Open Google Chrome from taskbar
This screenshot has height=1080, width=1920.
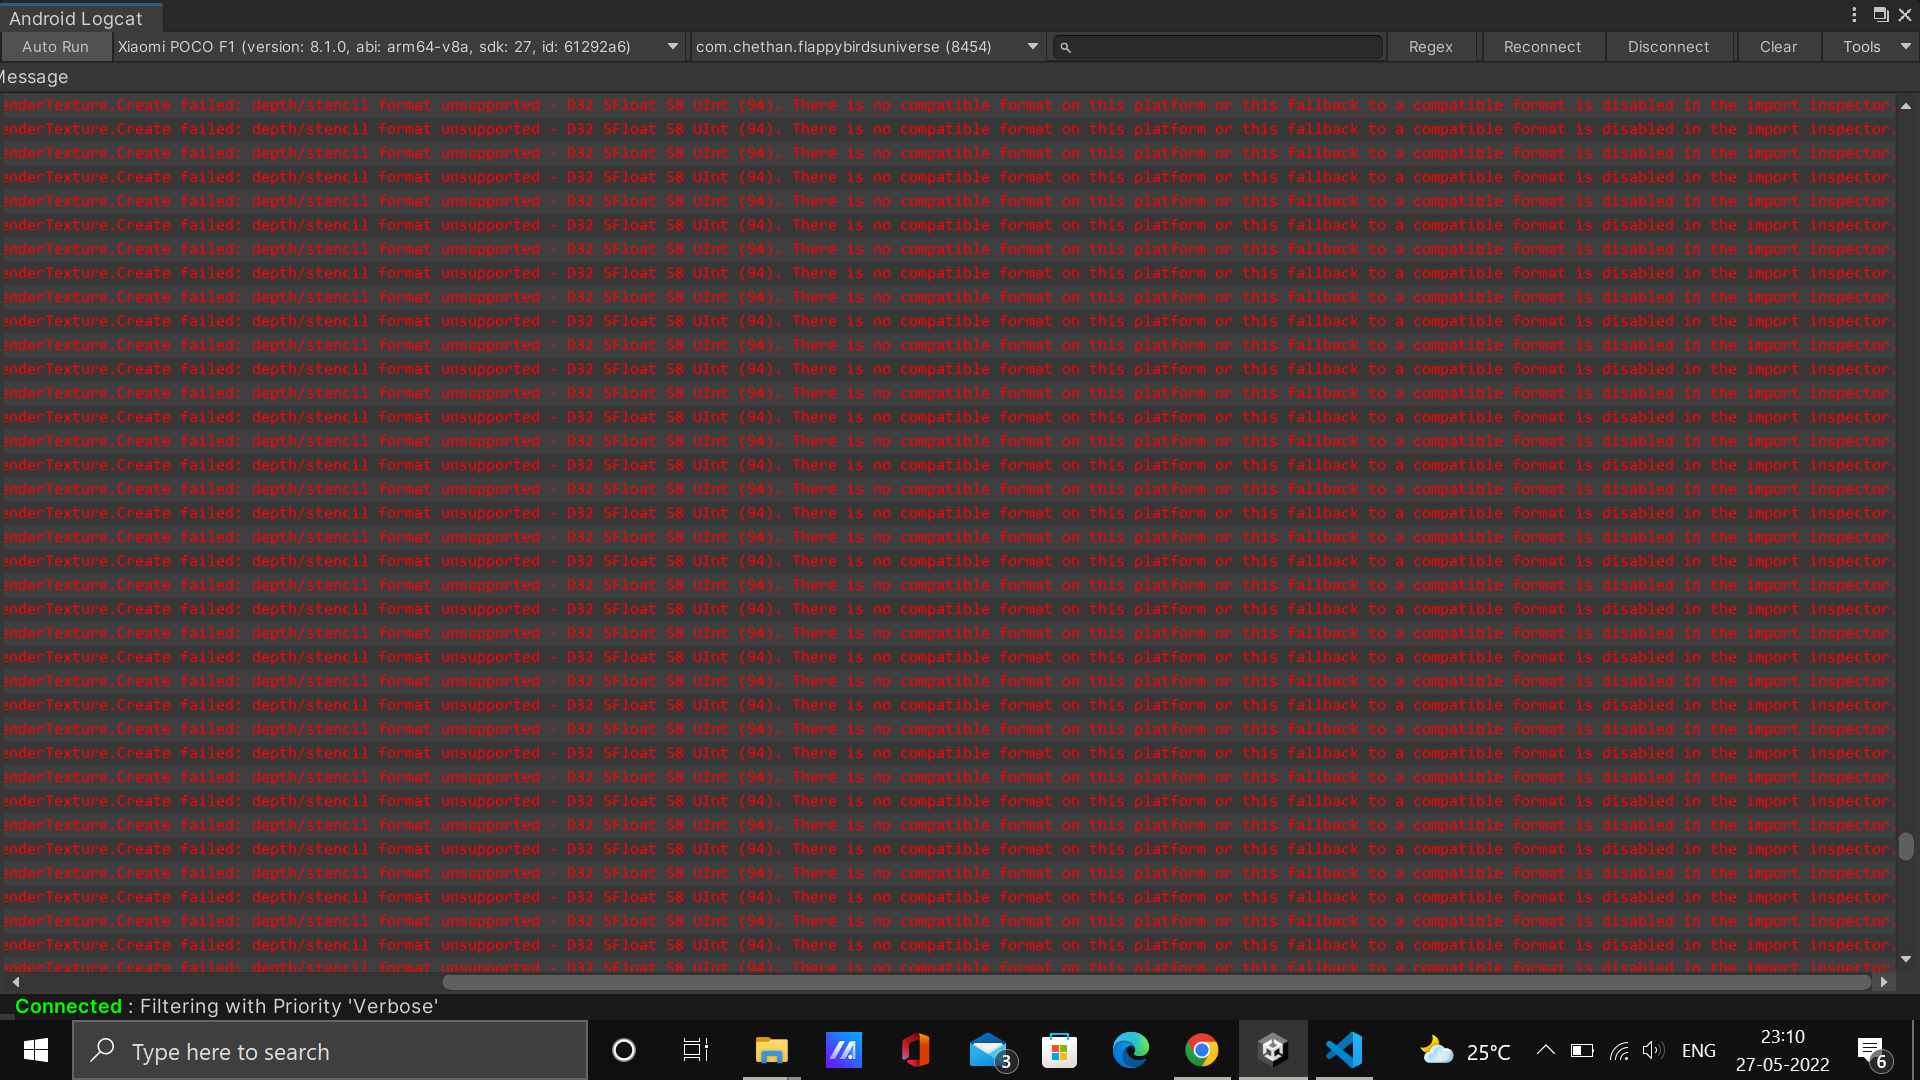[x=1201, y=1051]
